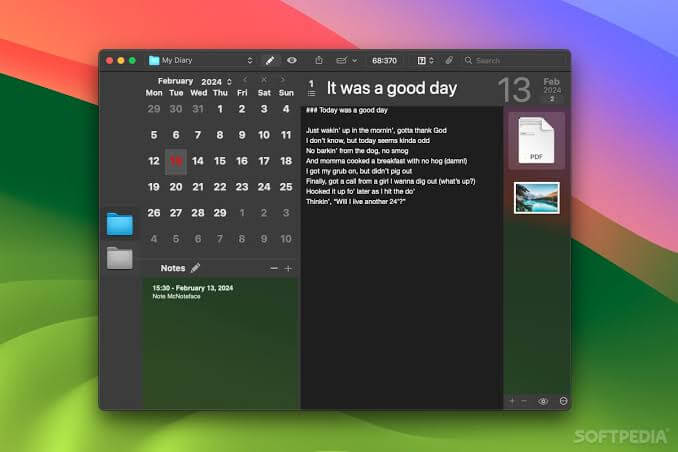This screenshot has width=678, height=452.
Task: Add a note with the plus button
Action: [288, 269]
